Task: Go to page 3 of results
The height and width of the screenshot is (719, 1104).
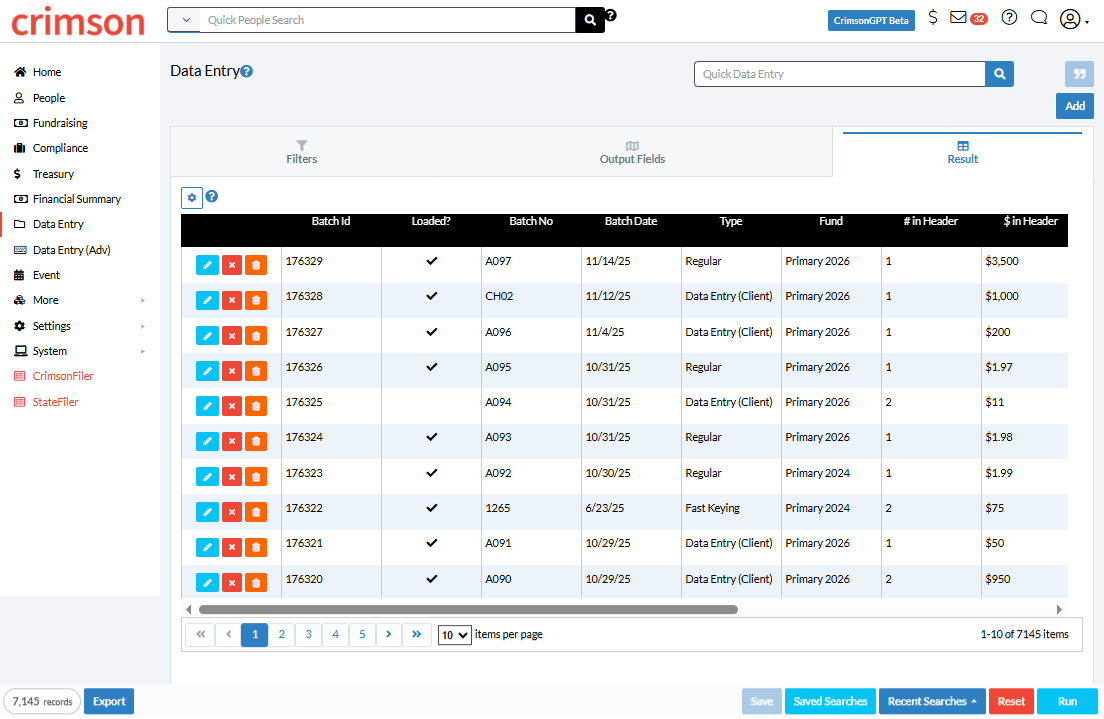Action: pyautogui.click(x=308, y=634)
